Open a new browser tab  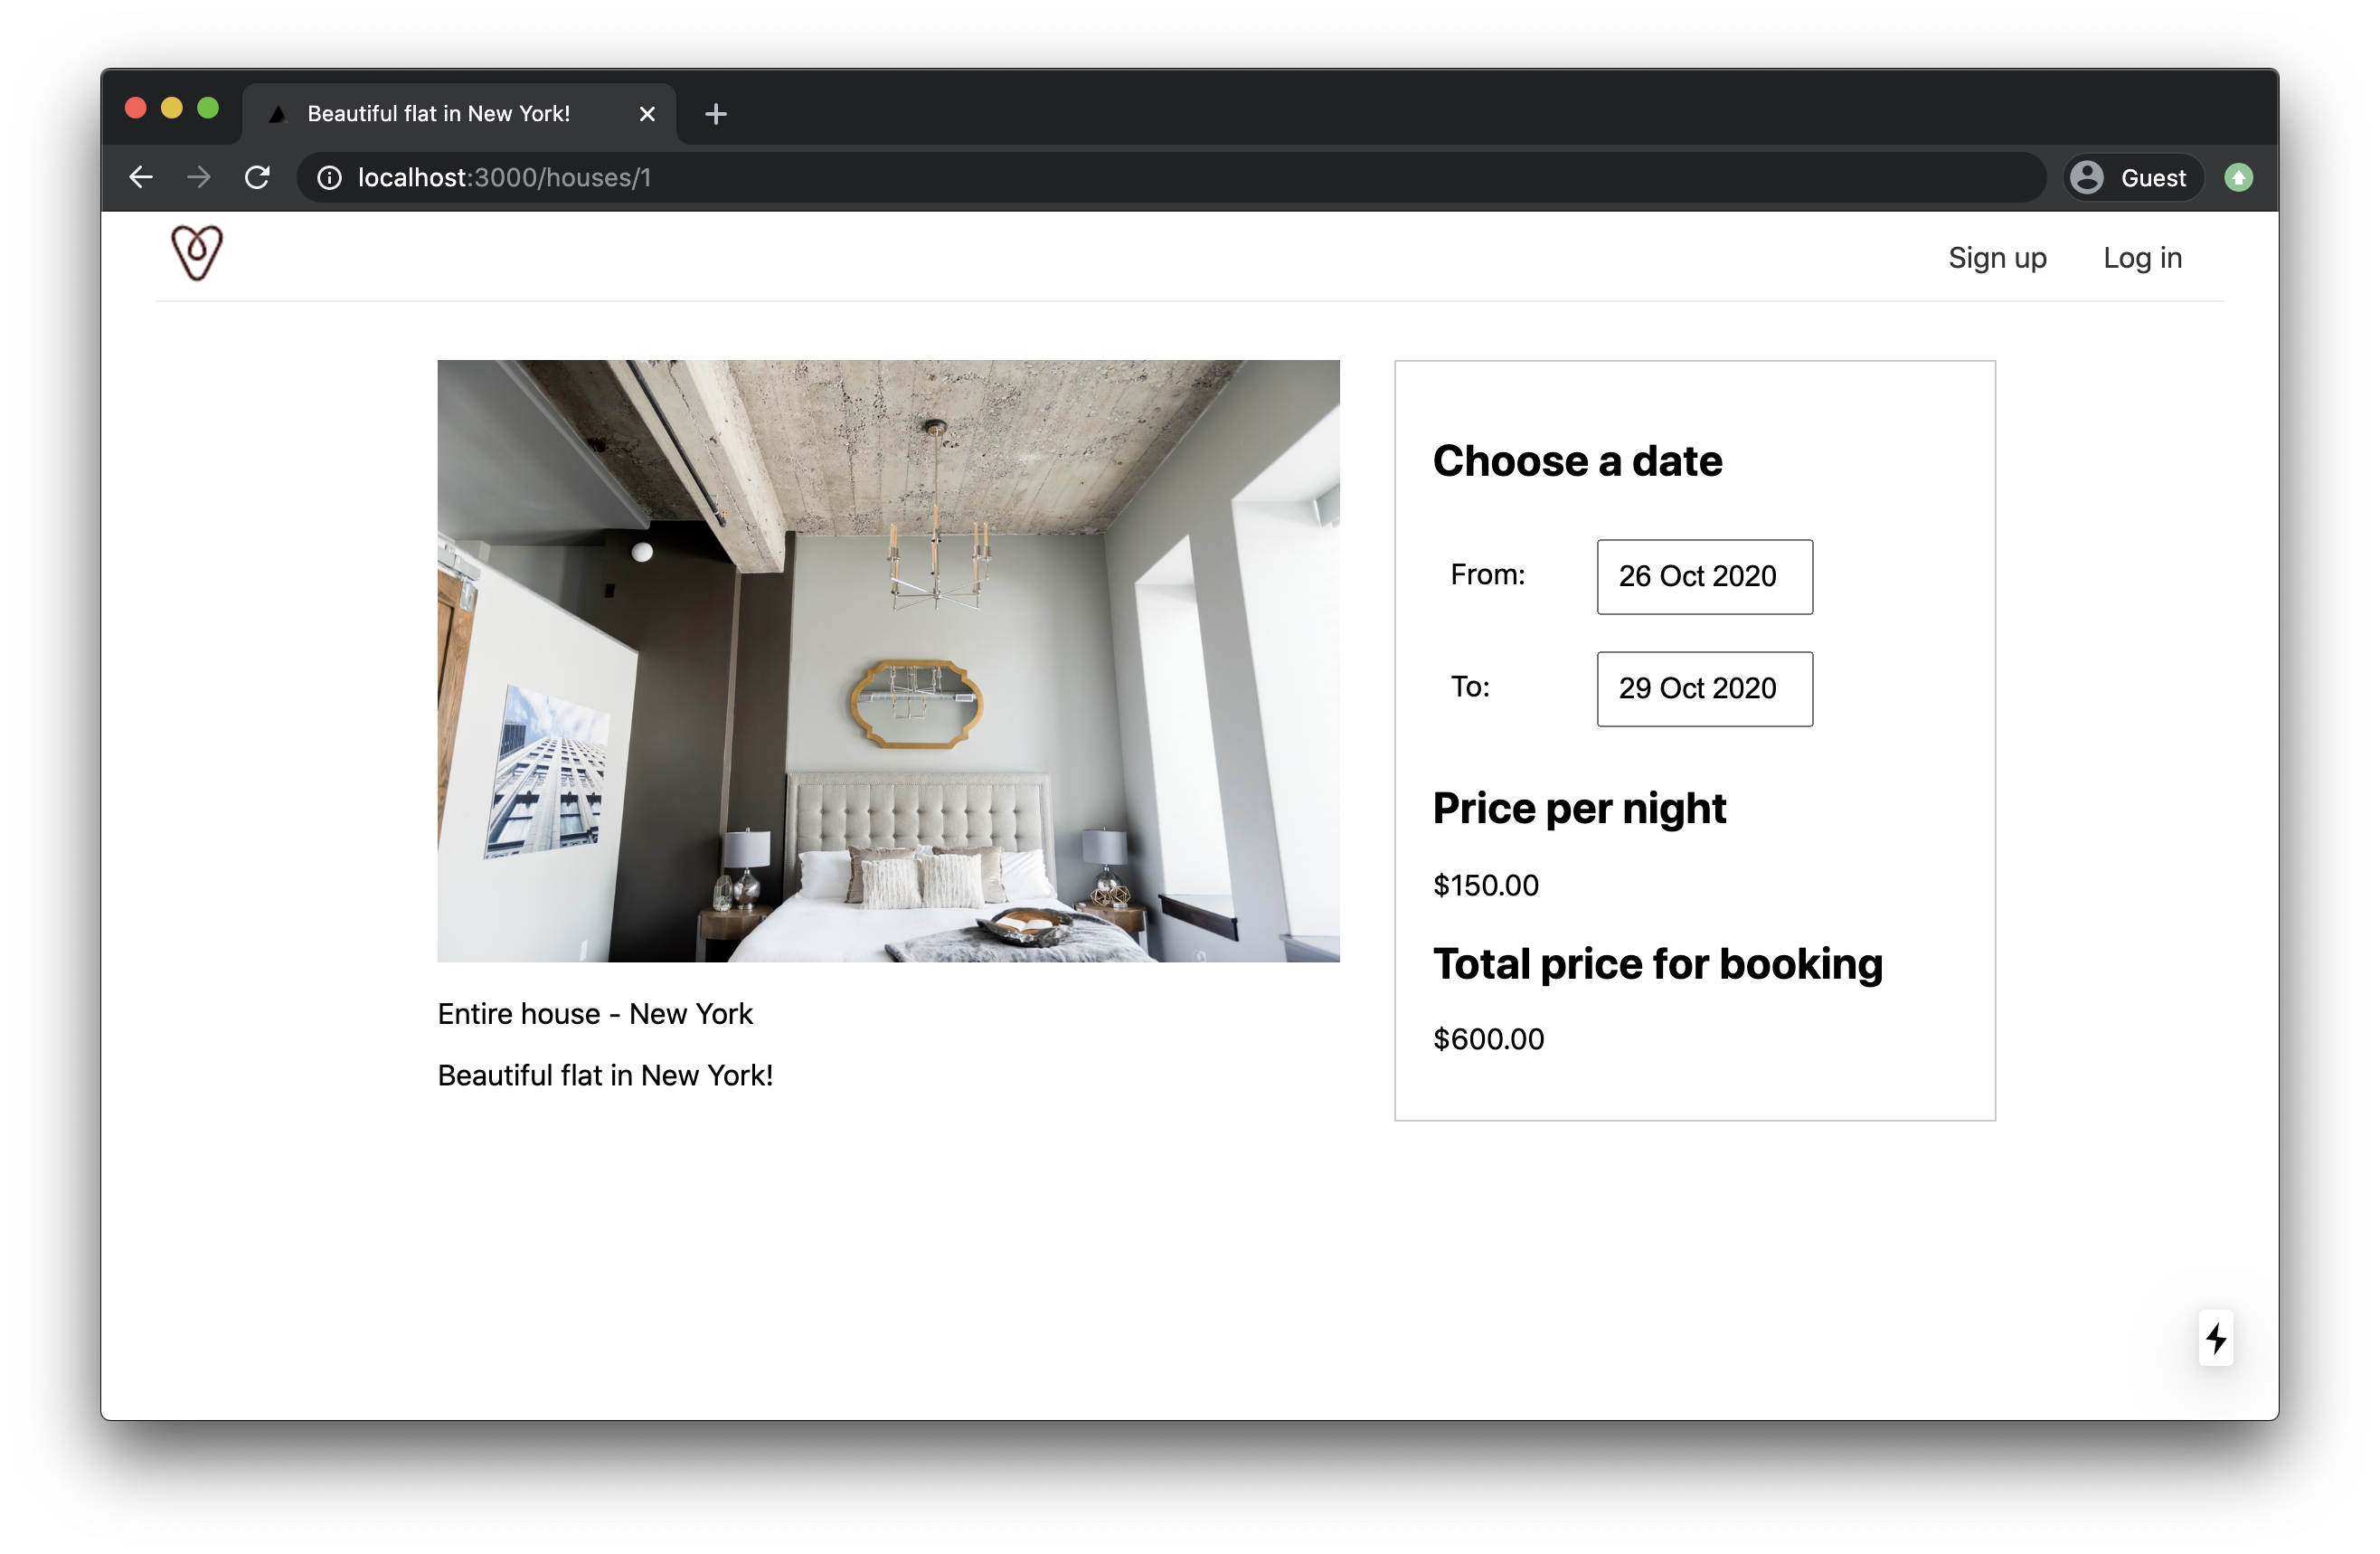pos(715,114)
